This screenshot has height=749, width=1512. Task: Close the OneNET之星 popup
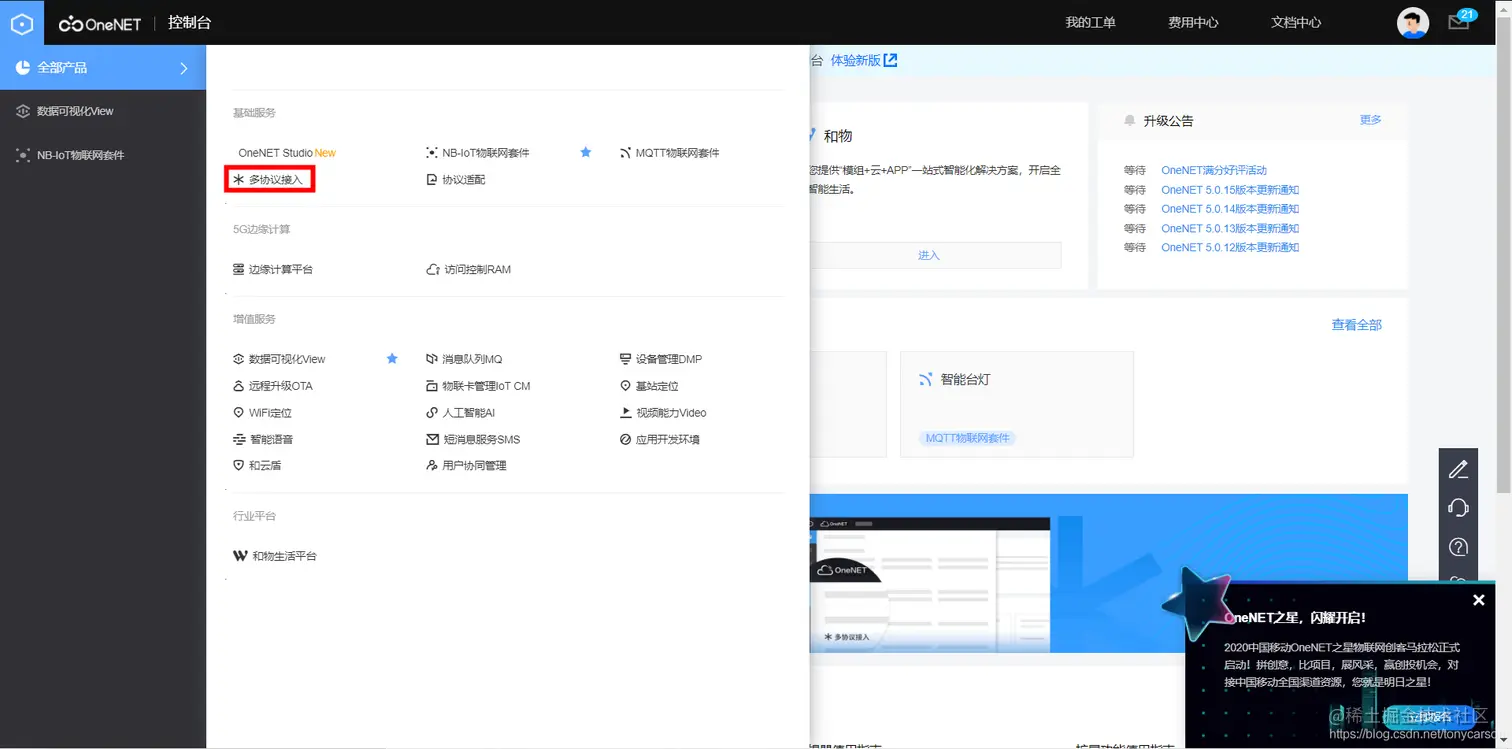[x=1479, y=600]
